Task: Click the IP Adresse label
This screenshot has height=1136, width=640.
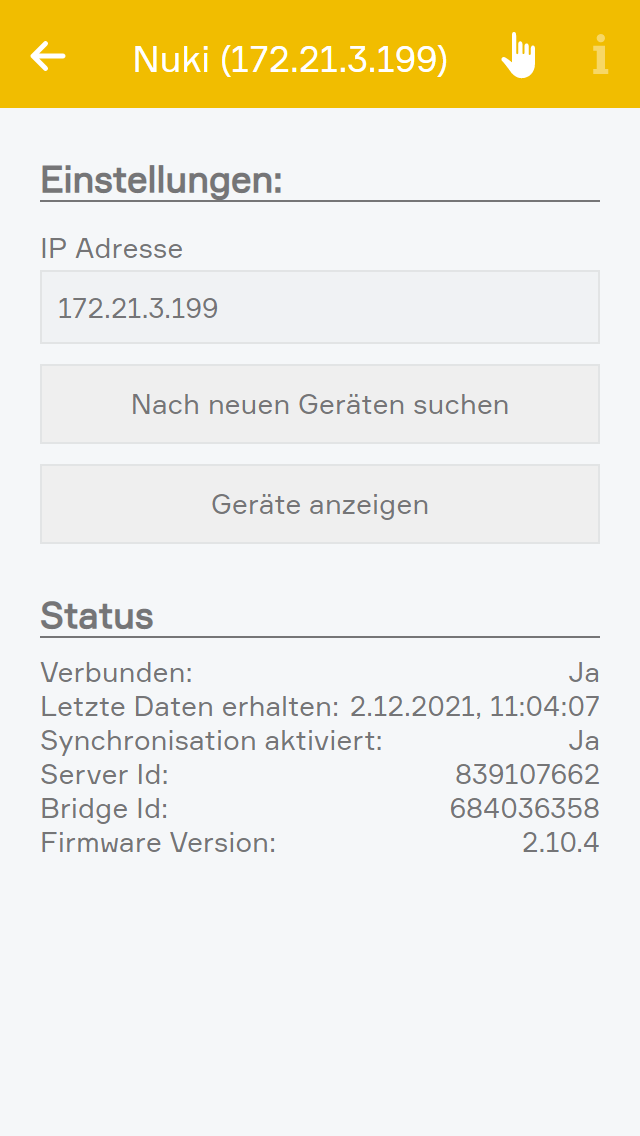Action: pos(112,248)
